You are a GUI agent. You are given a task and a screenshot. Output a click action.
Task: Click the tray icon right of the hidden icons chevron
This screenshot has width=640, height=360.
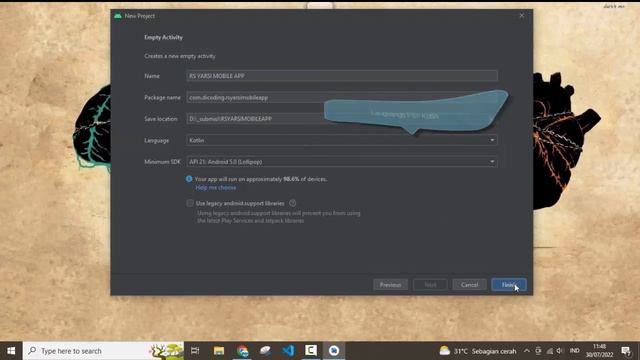coord(538,351)
